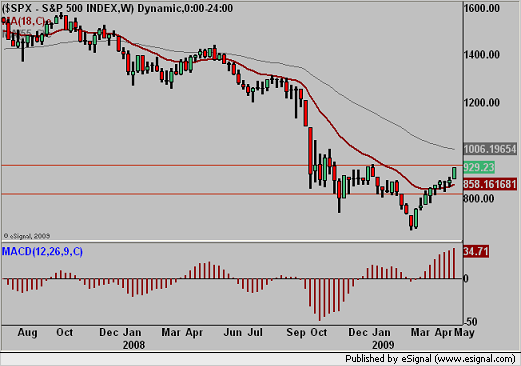Select the upper red horizontal resistance line

232,165
